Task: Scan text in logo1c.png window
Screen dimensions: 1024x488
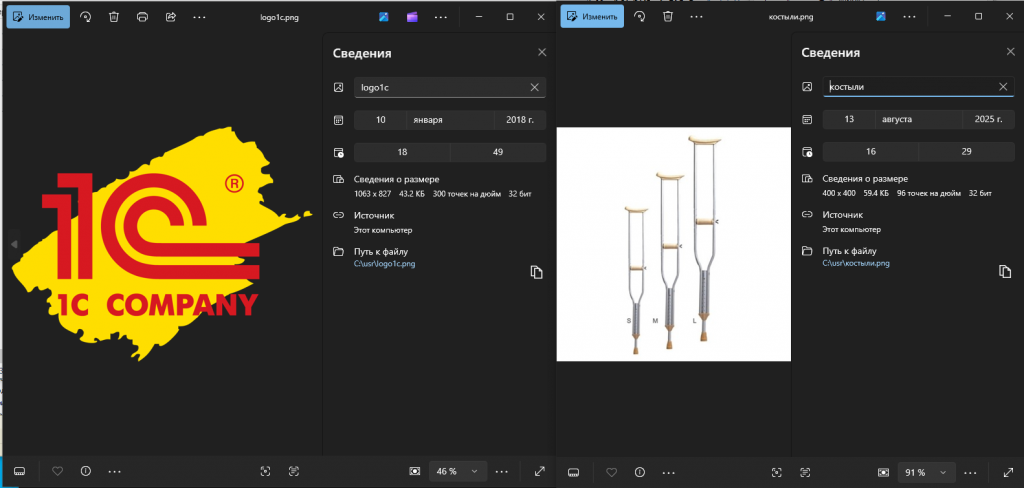Action: [293, 471]
